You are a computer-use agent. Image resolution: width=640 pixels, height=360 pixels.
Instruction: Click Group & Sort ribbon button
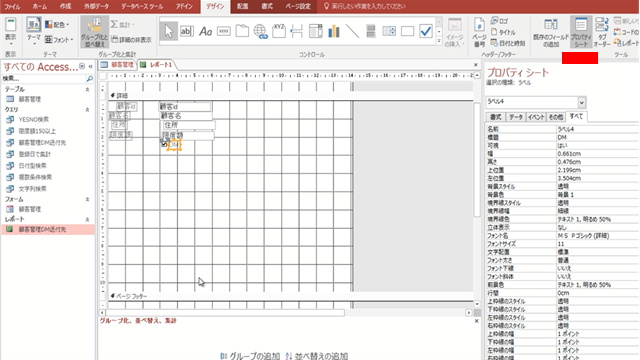coord(94,32)
